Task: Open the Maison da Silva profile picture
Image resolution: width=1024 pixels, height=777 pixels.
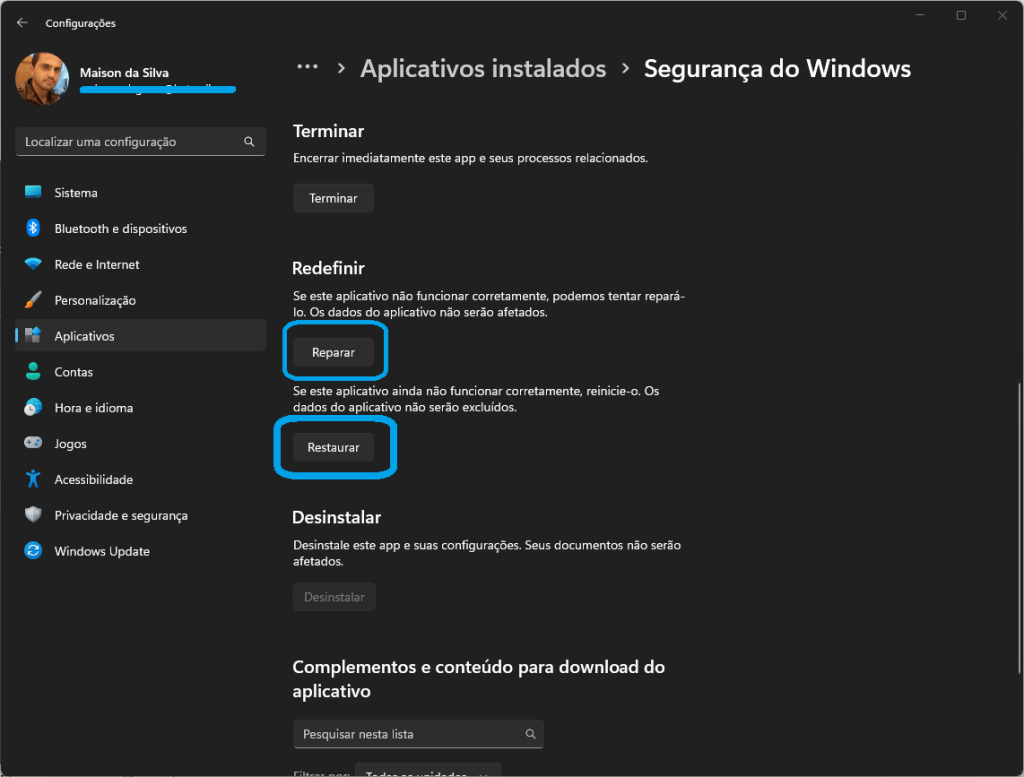Action: (x=42, y=79)
